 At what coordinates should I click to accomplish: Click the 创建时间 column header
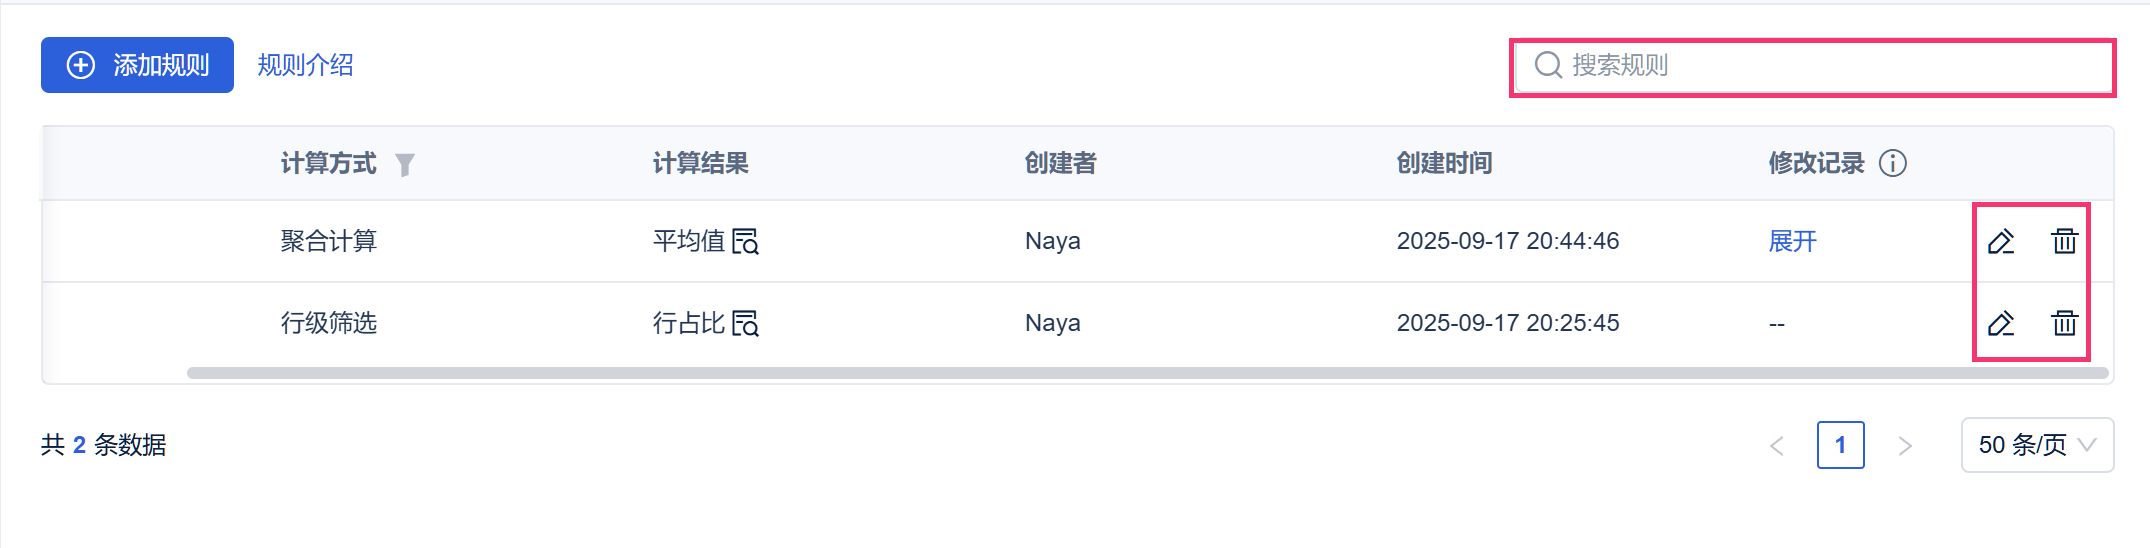[1445, 163]
